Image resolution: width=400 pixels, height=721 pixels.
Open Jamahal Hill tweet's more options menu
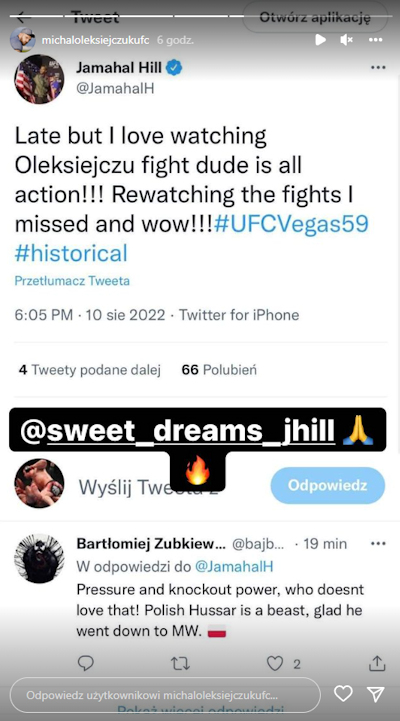[x=378, y=68]
